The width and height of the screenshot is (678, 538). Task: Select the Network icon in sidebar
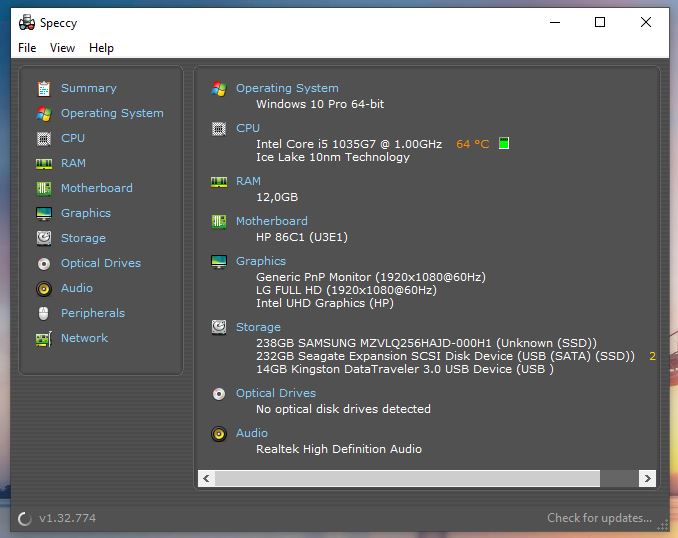pyautogui.click(x=43, y=338)
